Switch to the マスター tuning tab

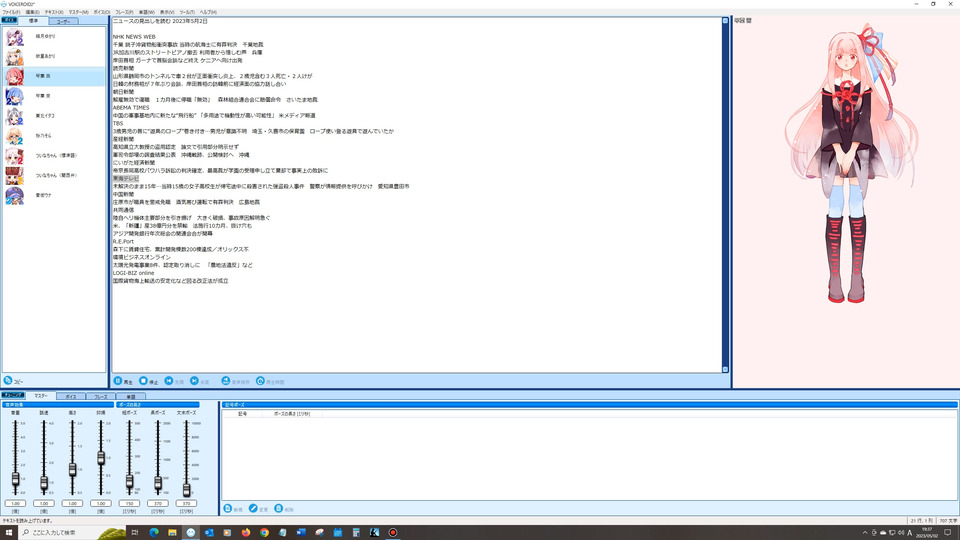pyautogui.click(x=40, y=396)
